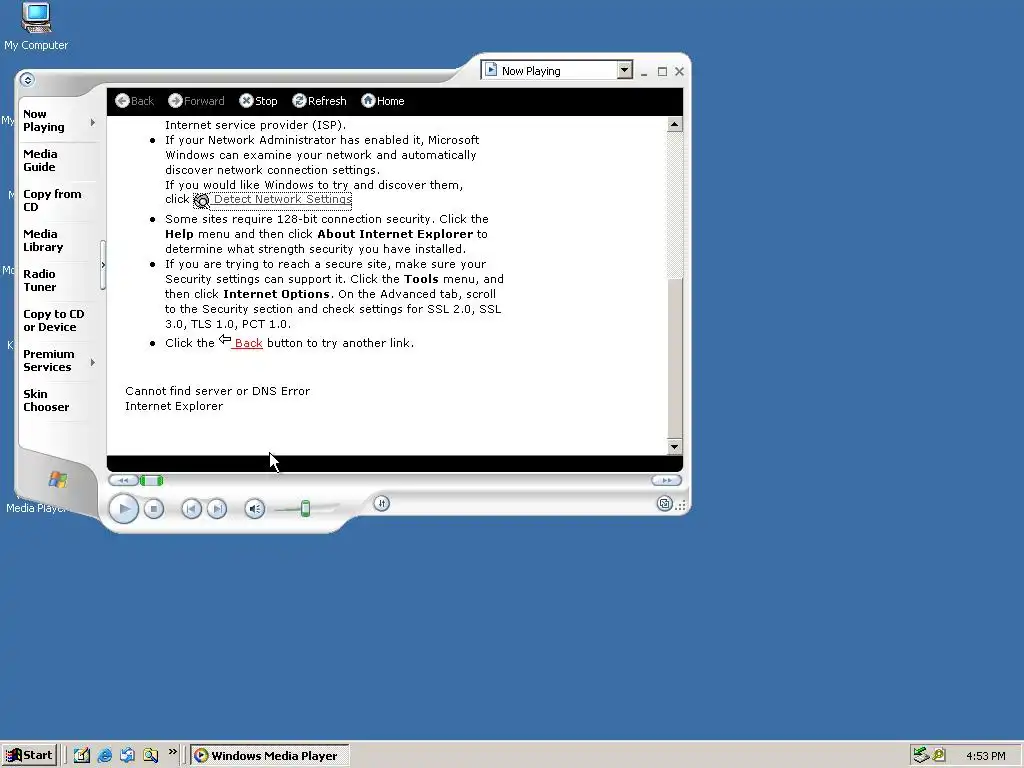Click the Detect Network Settings magnifier icon
Image resolution: width=1024 pixels, height=768 pixels.
(x=202, y=200)
